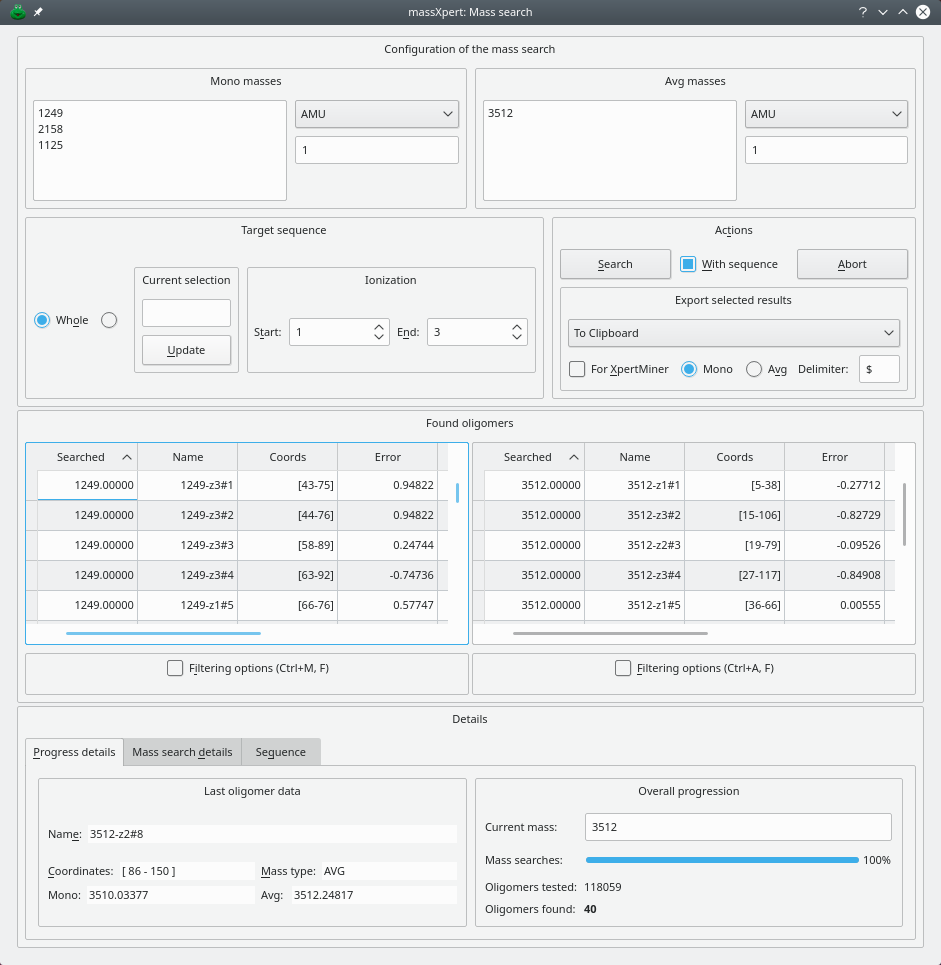Click the pin window icon
This screenshot has width=941, height=965.
click(38, 12)
